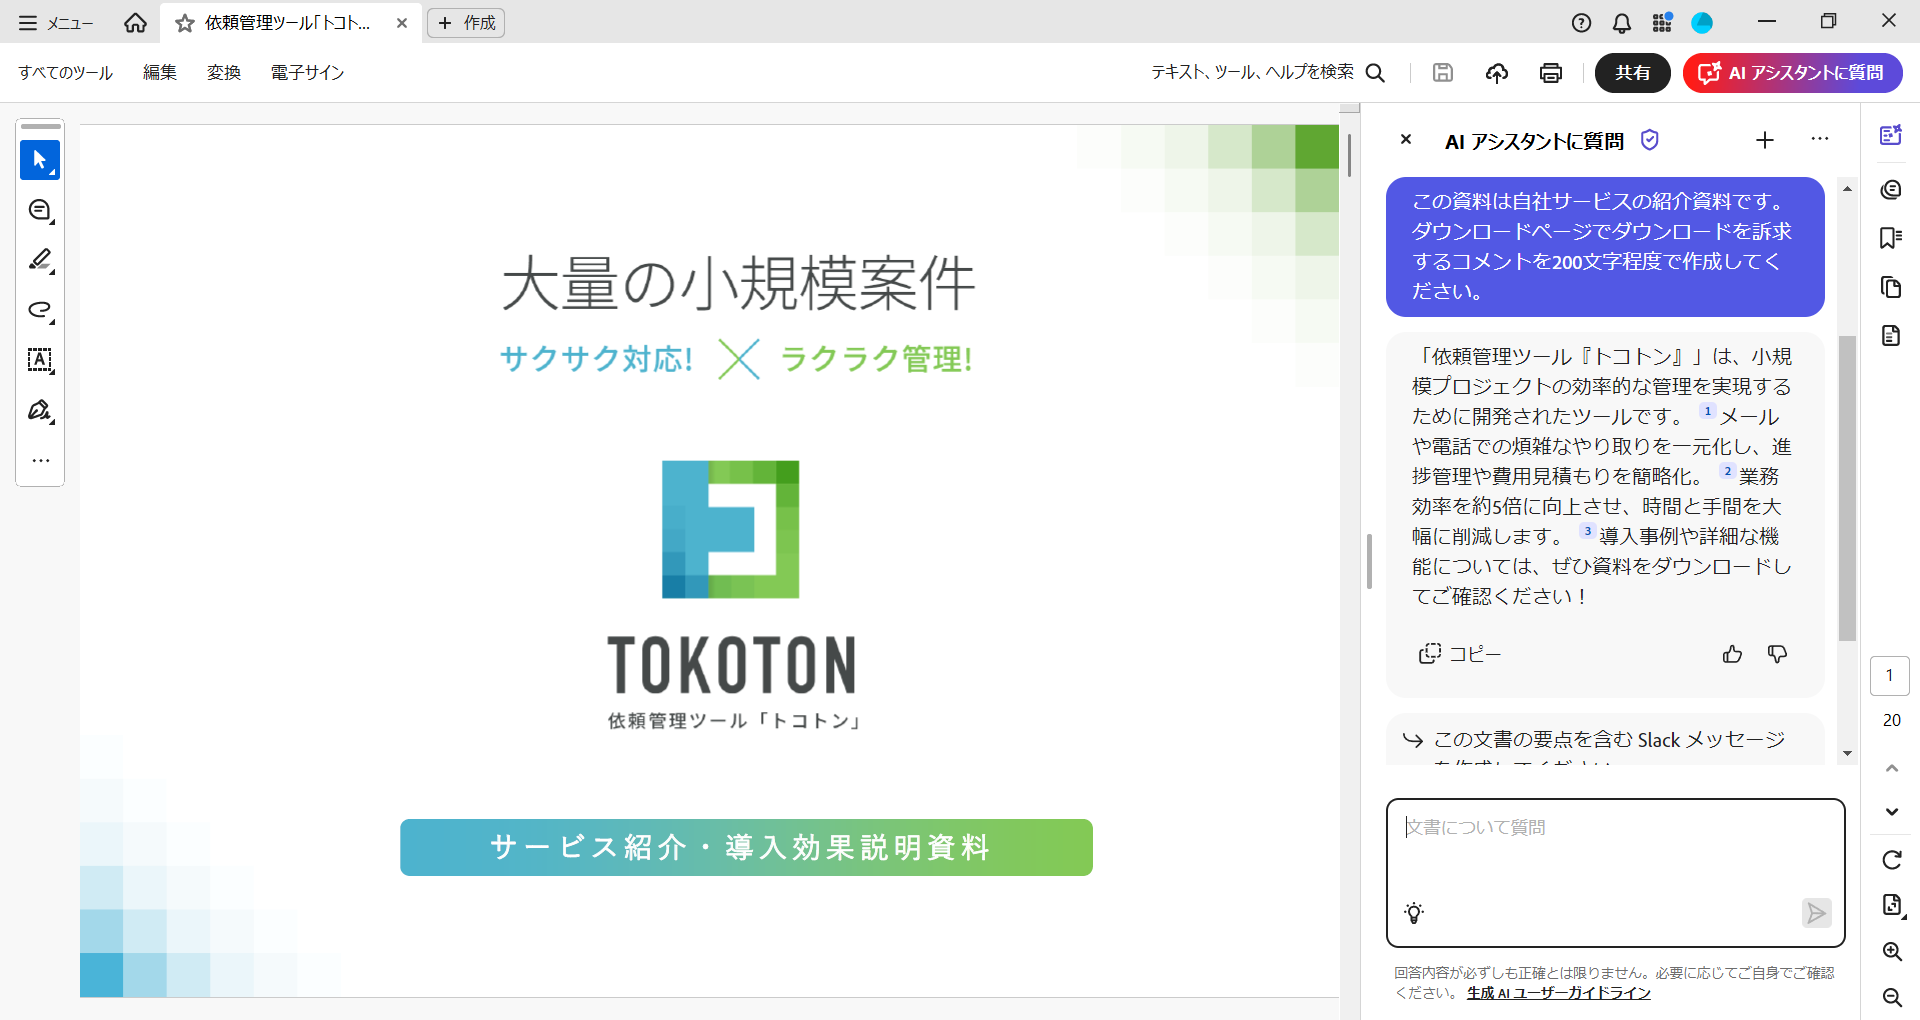Click the 共有 share button
Viewport: 1920px width, 1020px height.
(1632, 72)
